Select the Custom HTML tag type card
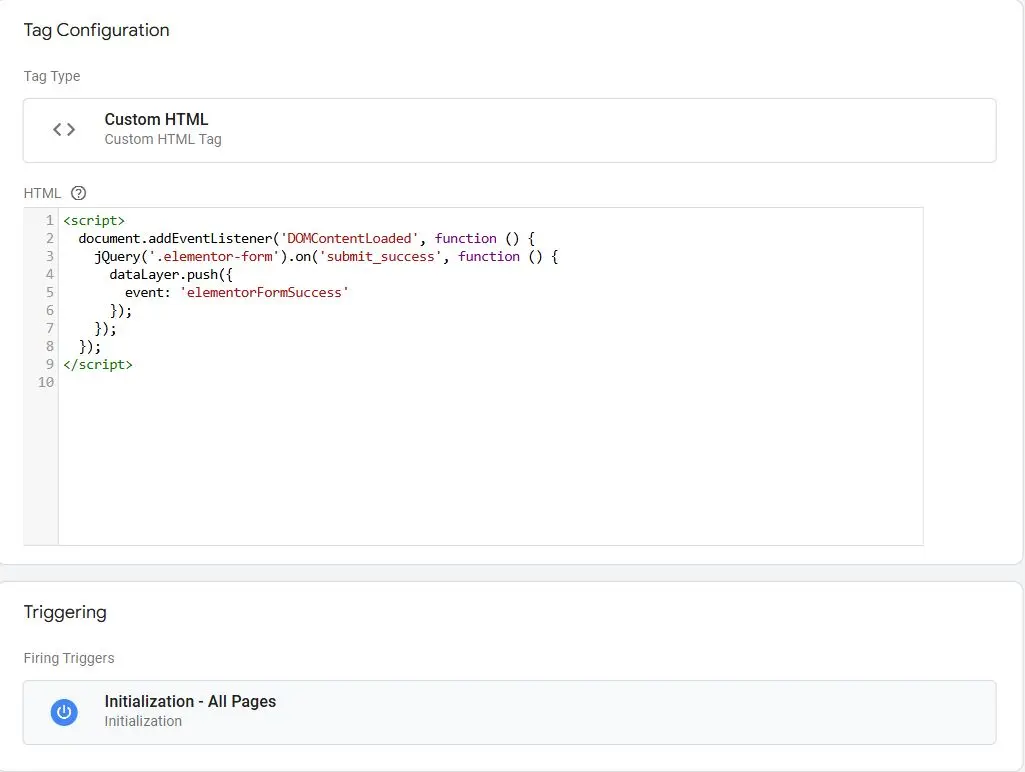1025x772 pixels. point(509,130)
